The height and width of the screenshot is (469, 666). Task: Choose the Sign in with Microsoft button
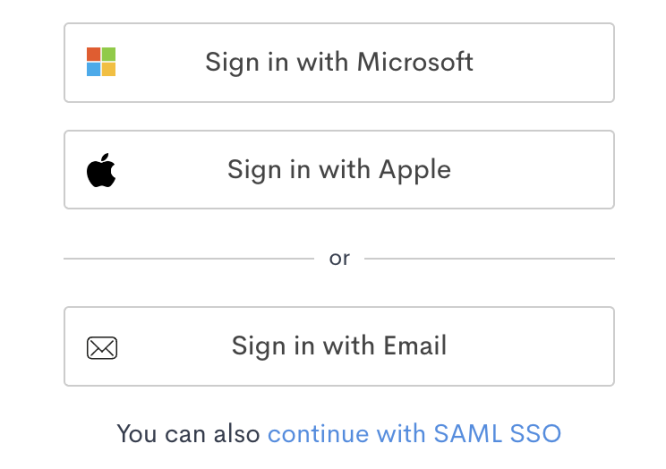(x=339, y=62)
